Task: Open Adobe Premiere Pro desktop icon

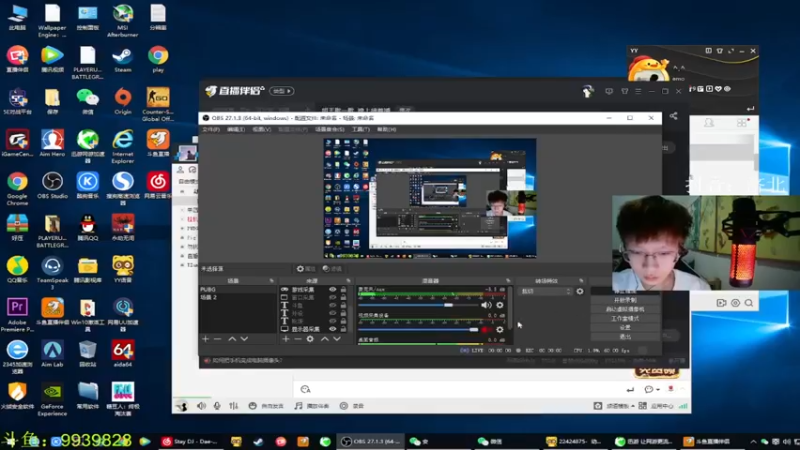Action: [17, 315]
